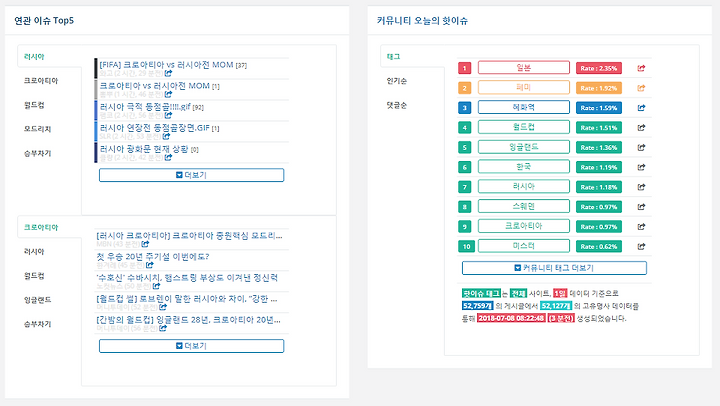
Task: Open the 미스터 tag button
Action: (524, 246)
